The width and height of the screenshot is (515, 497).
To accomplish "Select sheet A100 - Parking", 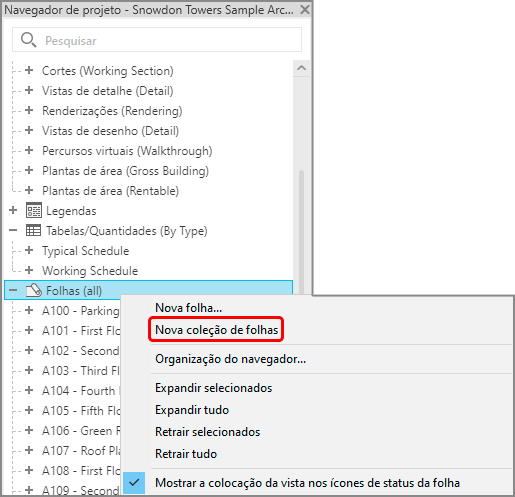I will [80, 311].
